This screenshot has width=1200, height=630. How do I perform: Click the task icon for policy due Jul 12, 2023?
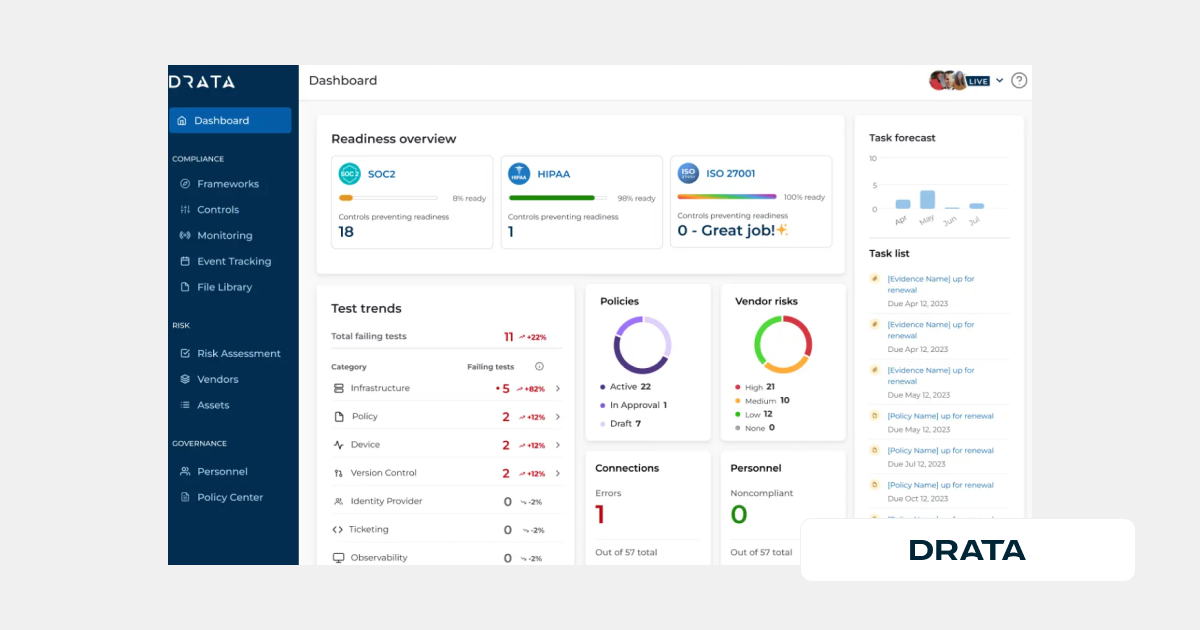(874, 450)
